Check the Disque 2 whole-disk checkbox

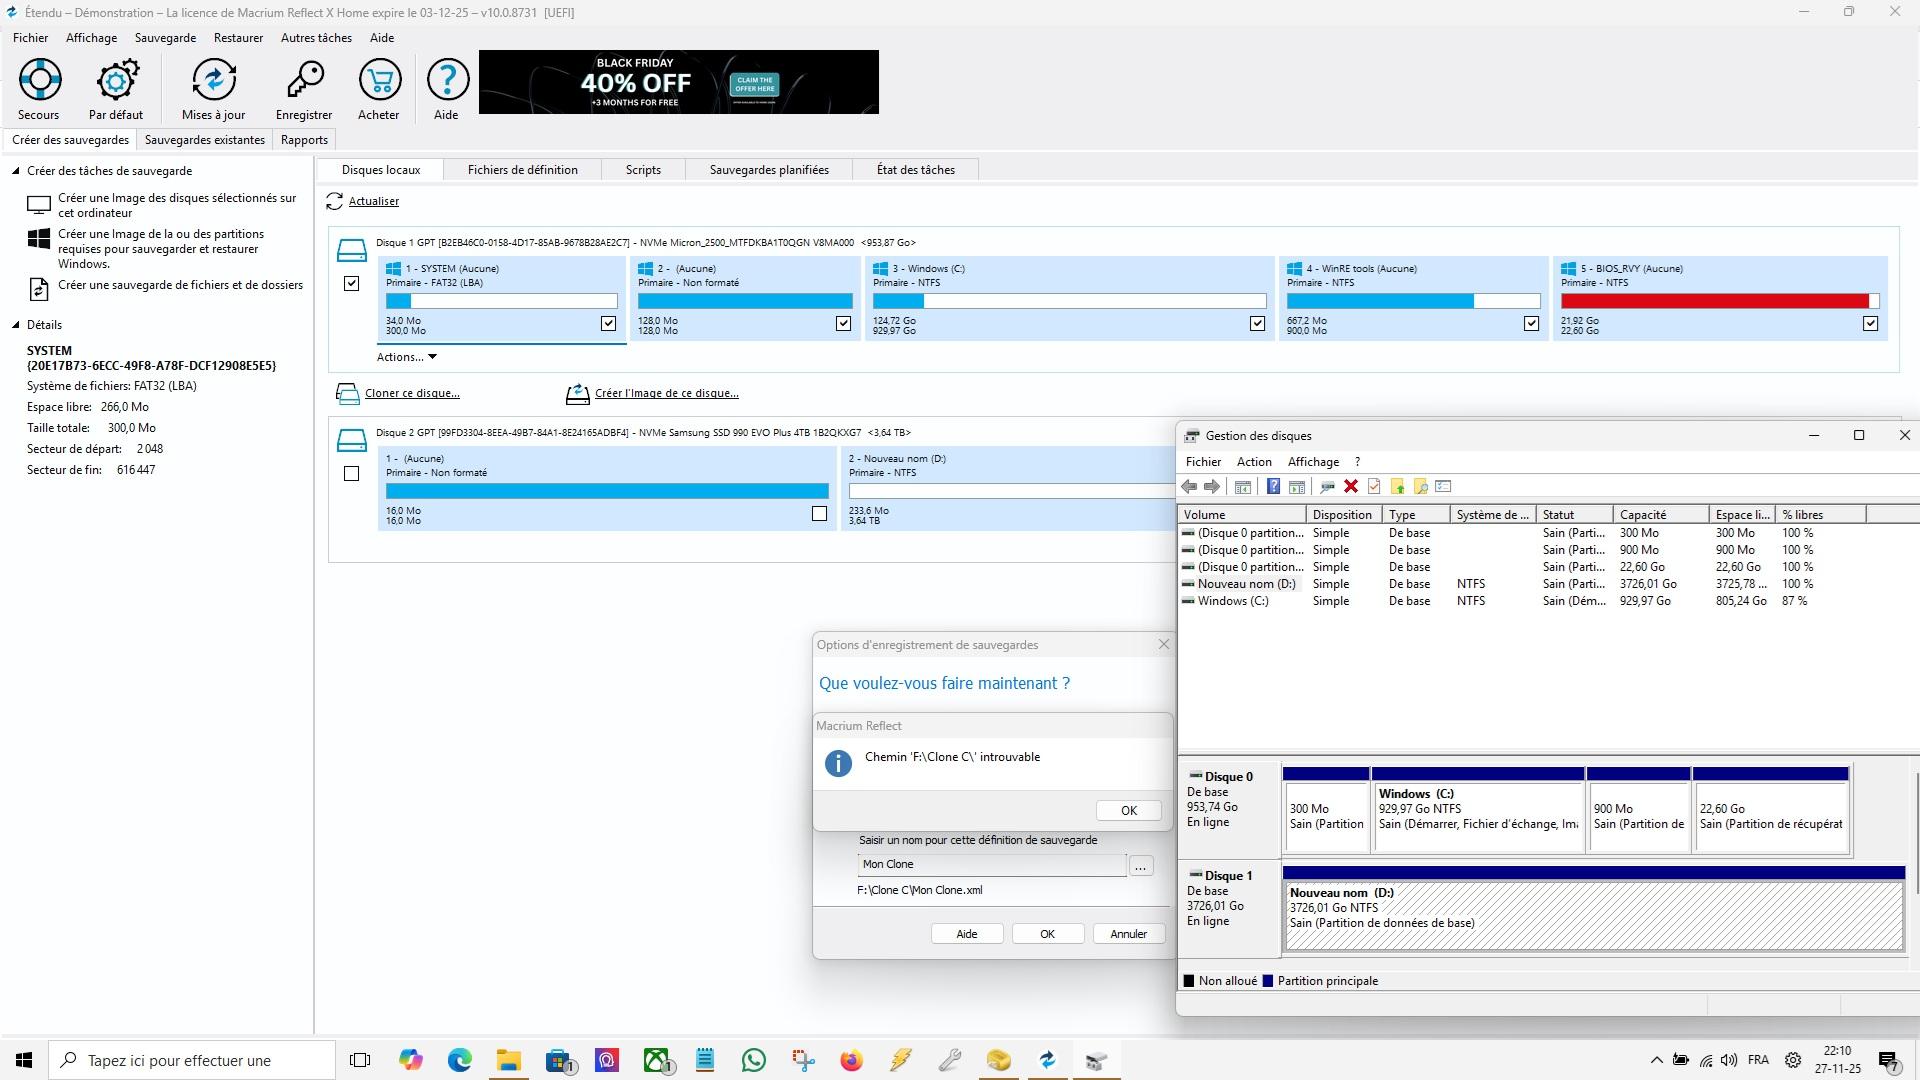pos(351,474)
